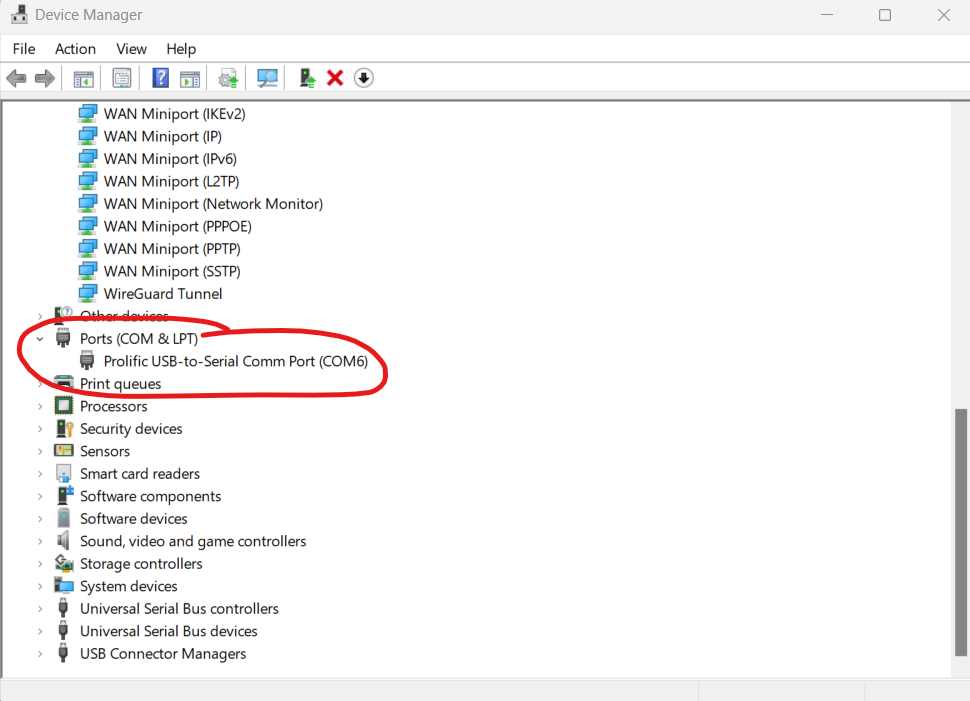Expand Sound, video and game controllers chevron

(40, 541)
